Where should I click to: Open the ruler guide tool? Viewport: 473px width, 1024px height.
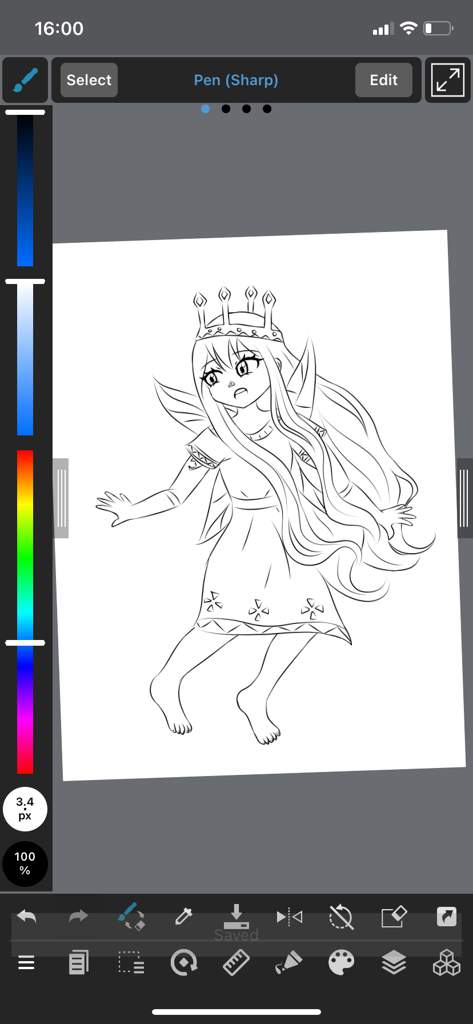pos(236,963)
